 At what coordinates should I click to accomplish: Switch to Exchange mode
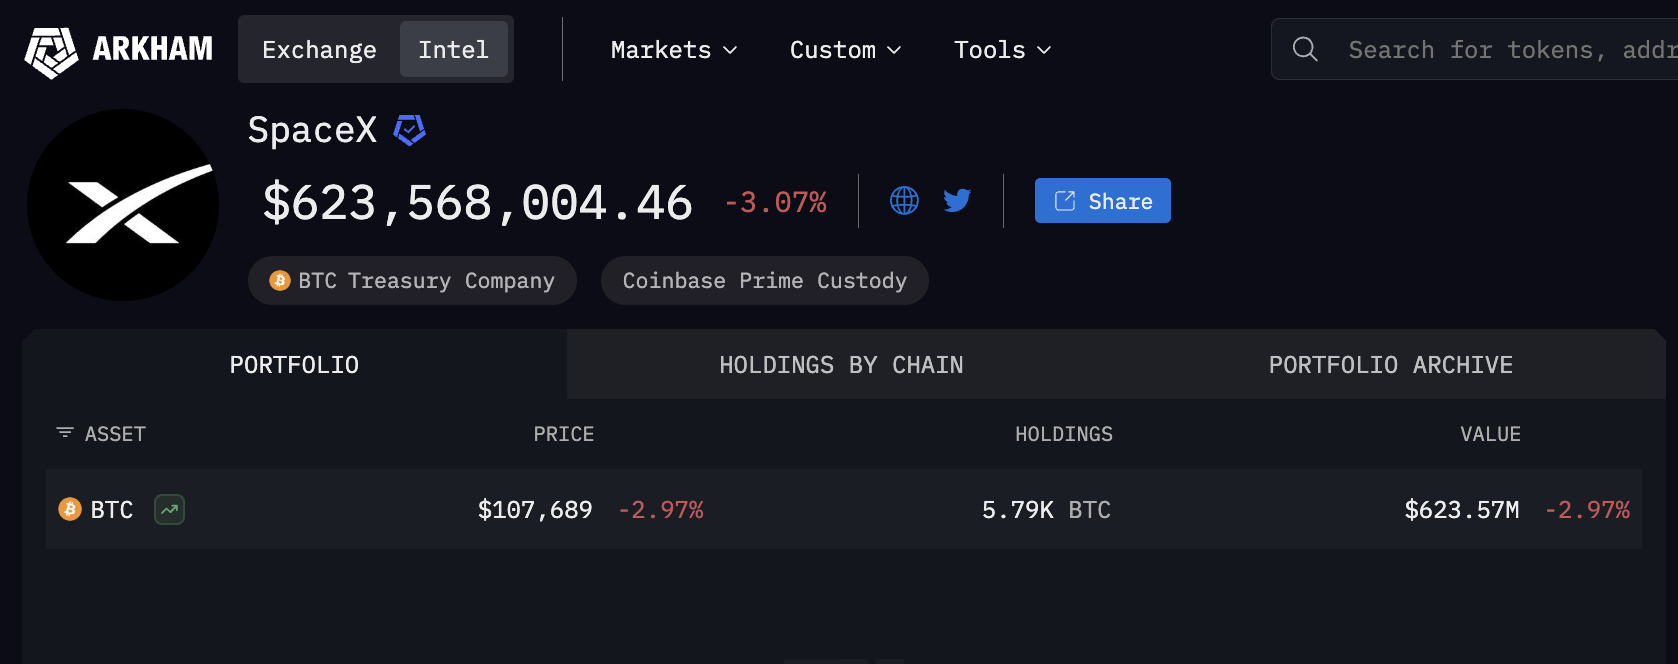[319, 50]
